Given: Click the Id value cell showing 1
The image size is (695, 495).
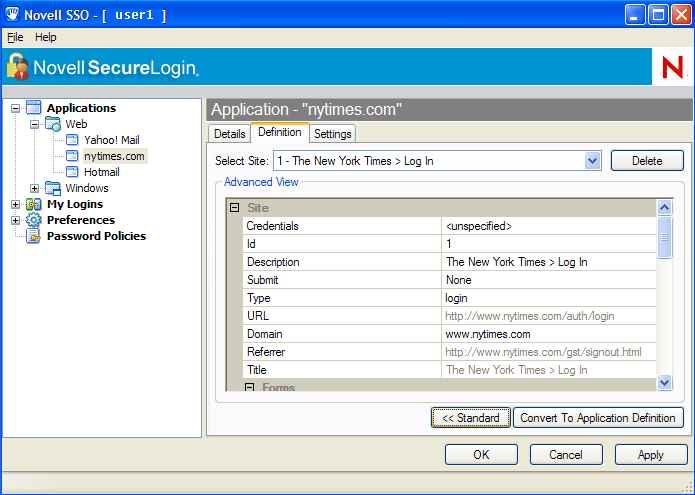Looking at the screenshot, I should pos(549,244).
